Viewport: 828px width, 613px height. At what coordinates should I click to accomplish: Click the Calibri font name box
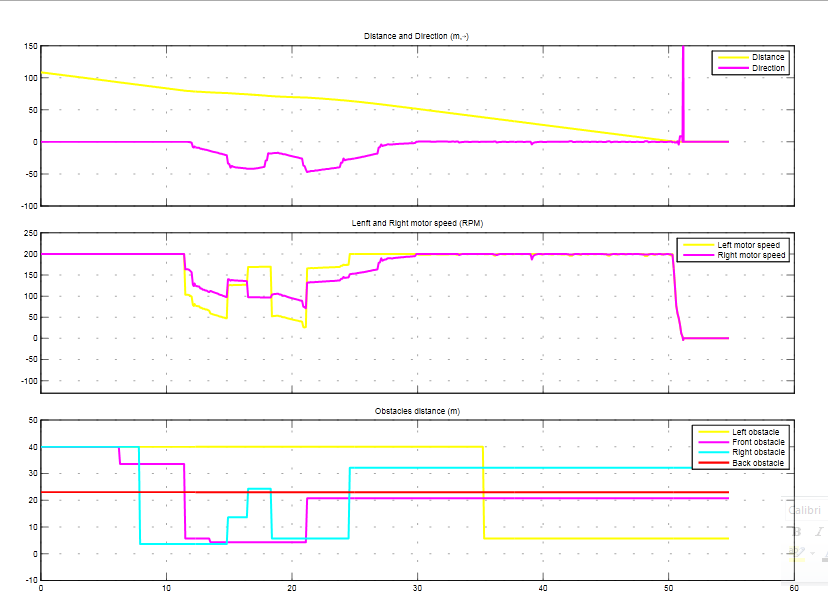click(x=804, y=510)
